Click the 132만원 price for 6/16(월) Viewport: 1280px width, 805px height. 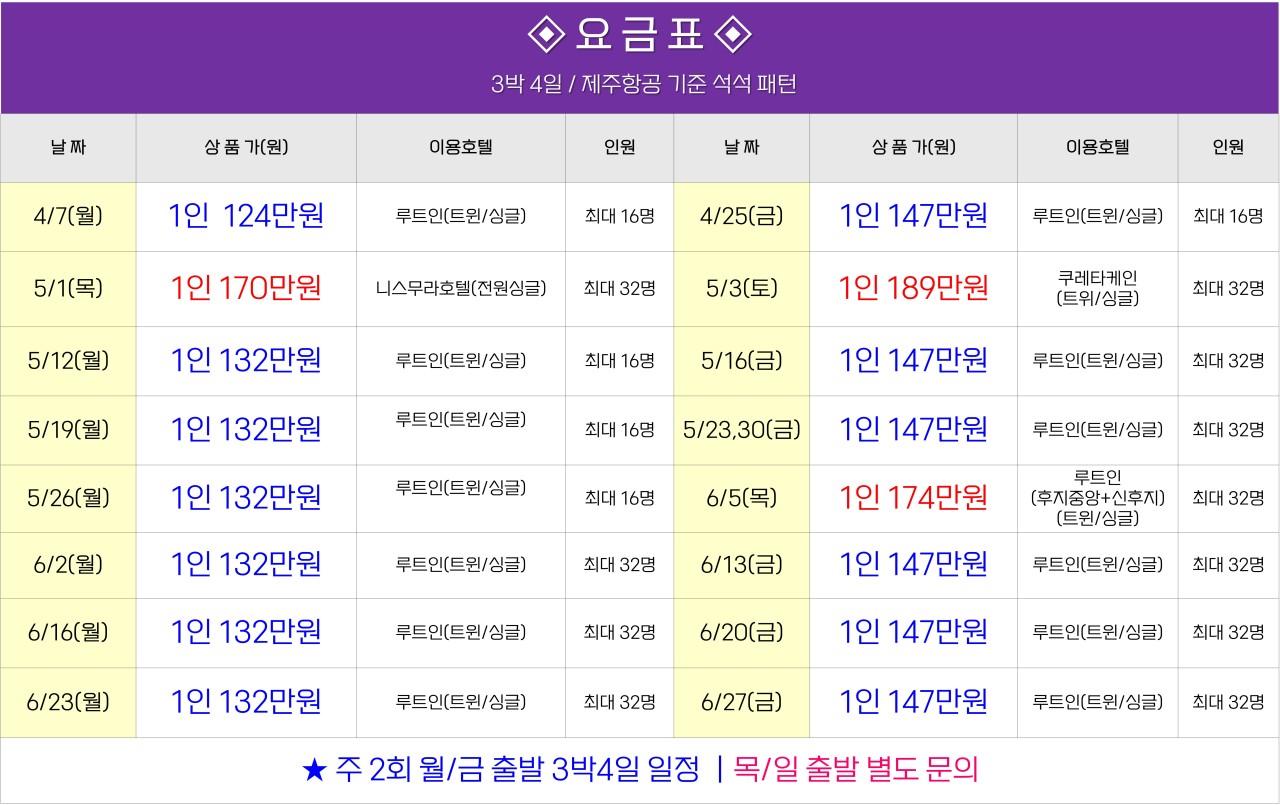tap(246, 633)
